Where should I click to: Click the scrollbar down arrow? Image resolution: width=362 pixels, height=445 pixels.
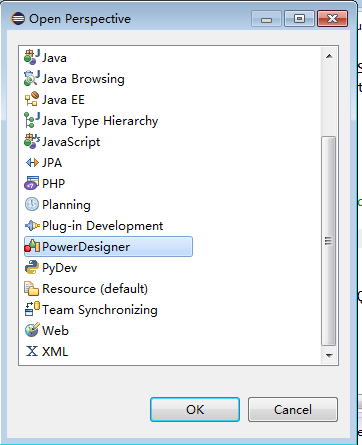pyautogui.click(x=329, y=355)
